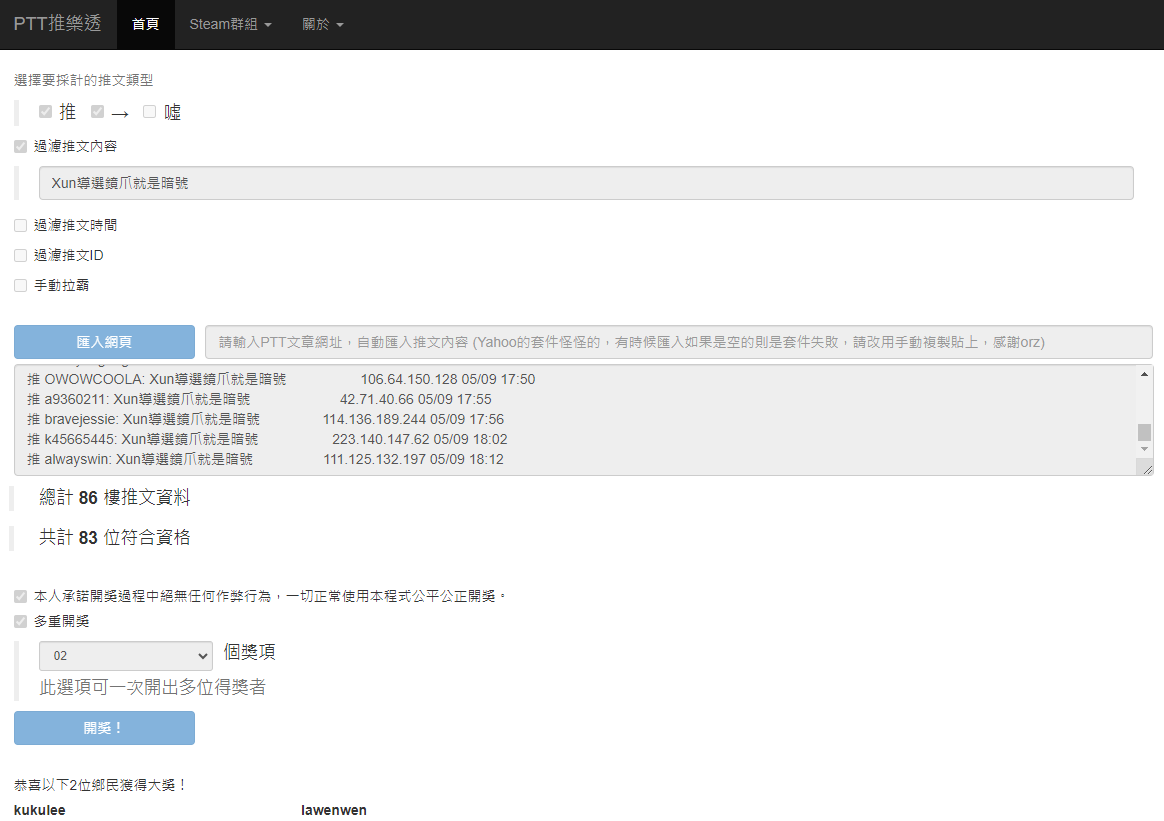The width and height of the screenshot is (1164, 821).
Task: Click the 共計 83 位符合資格 summary
Action: point(114,537)
